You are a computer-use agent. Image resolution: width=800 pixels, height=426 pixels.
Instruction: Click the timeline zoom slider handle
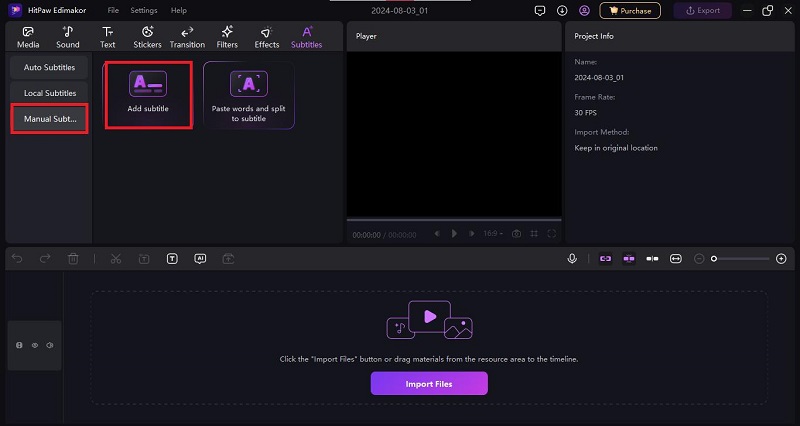714,258
